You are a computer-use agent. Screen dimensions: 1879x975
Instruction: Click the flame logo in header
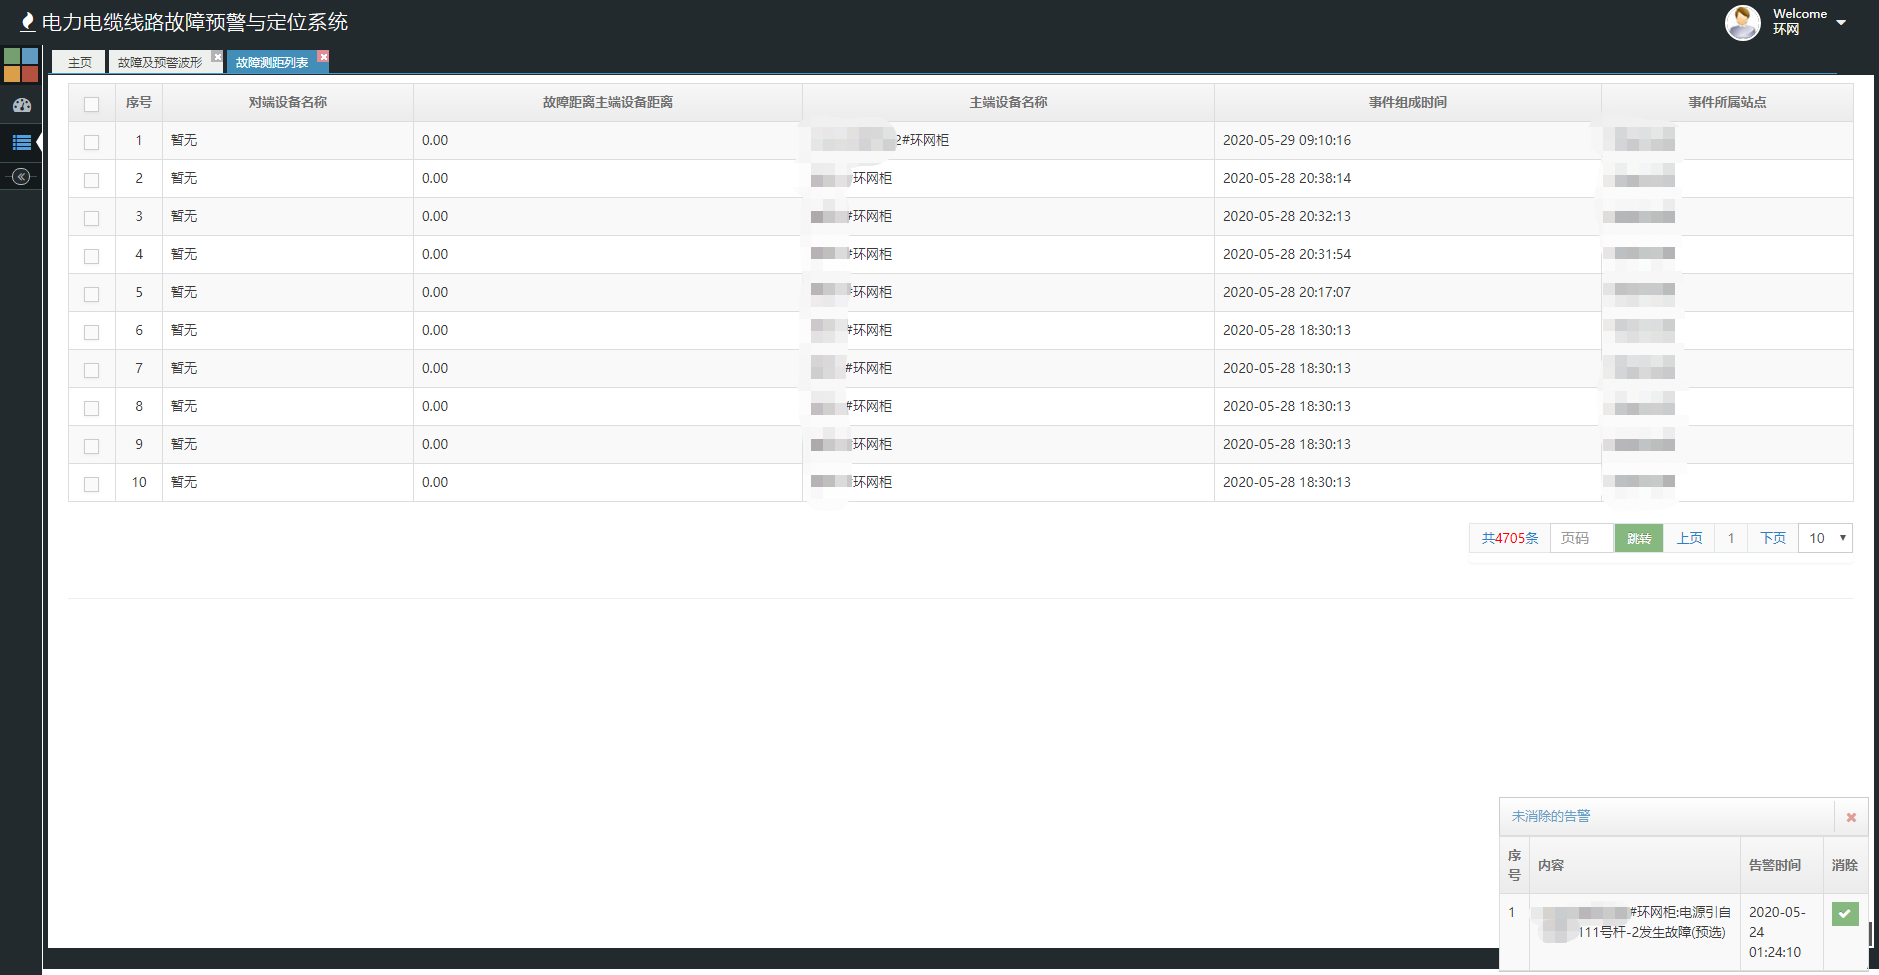(27, 22)
